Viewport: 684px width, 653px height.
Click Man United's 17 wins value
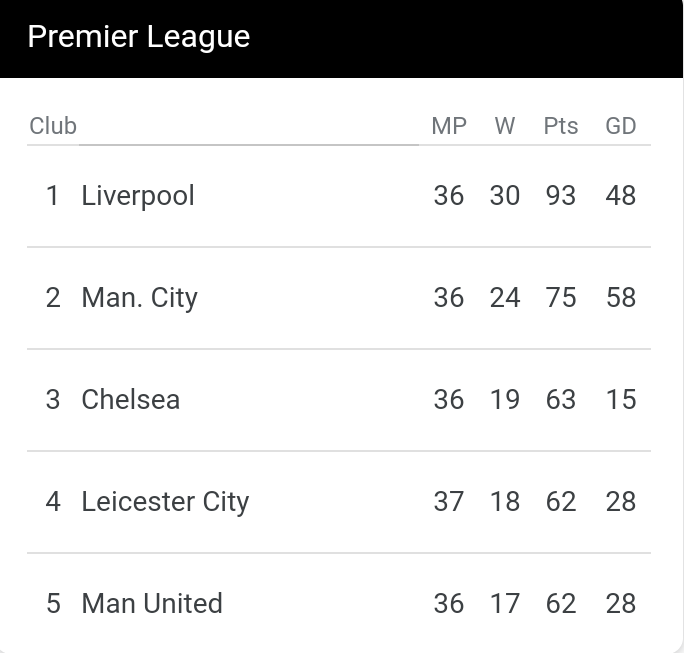(x=505, y=604)
